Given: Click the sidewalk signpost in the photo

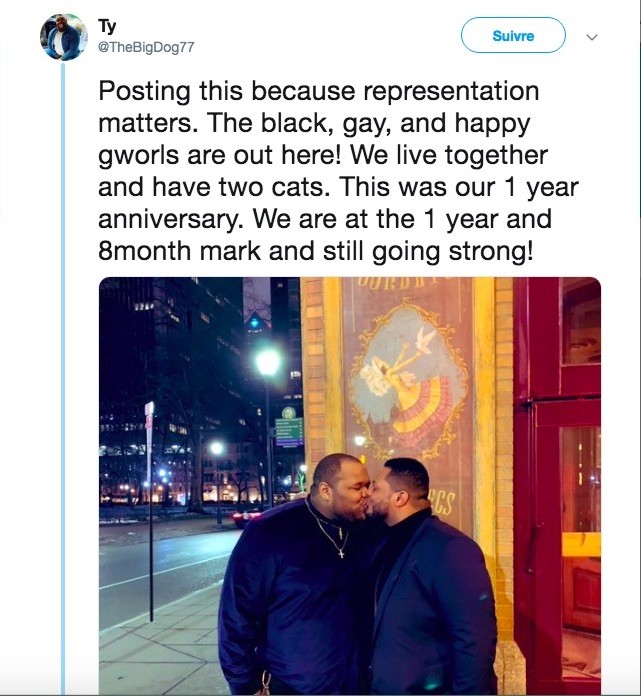Looking at the screenshot, I should pyautogui.click(x=150, y=510).
